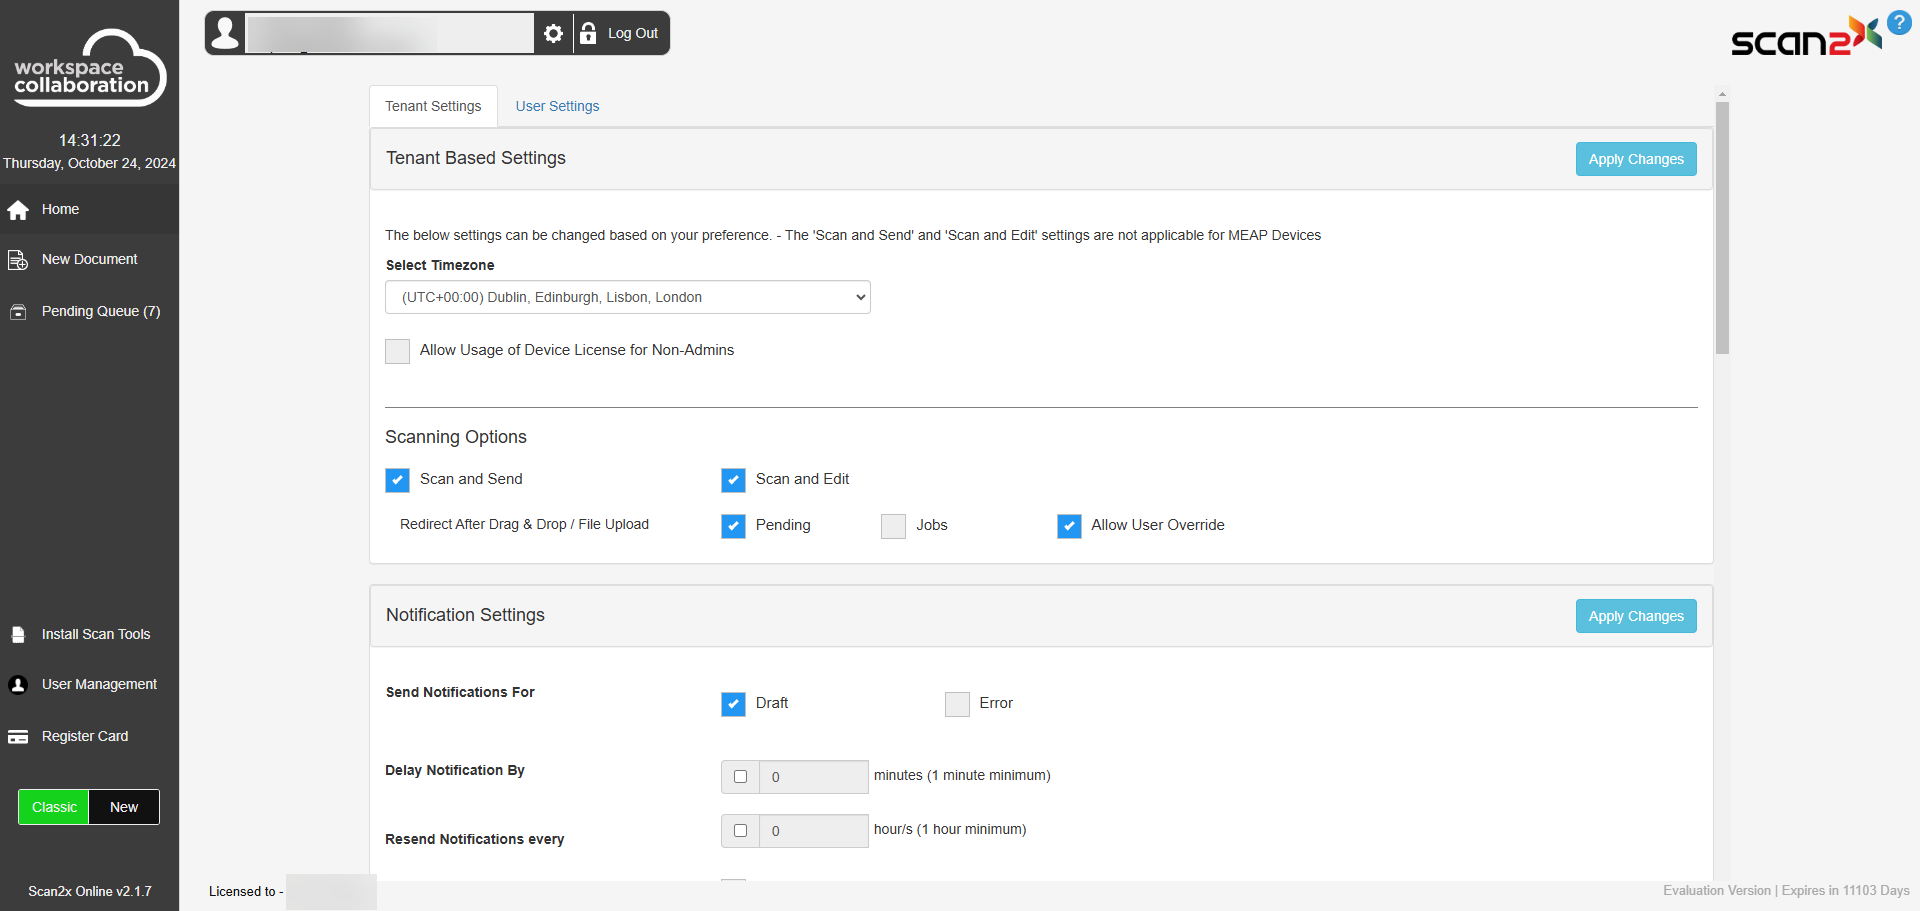Check the Jobs redirect checkbox
1920x911 pixels.
tap(893, 526)
